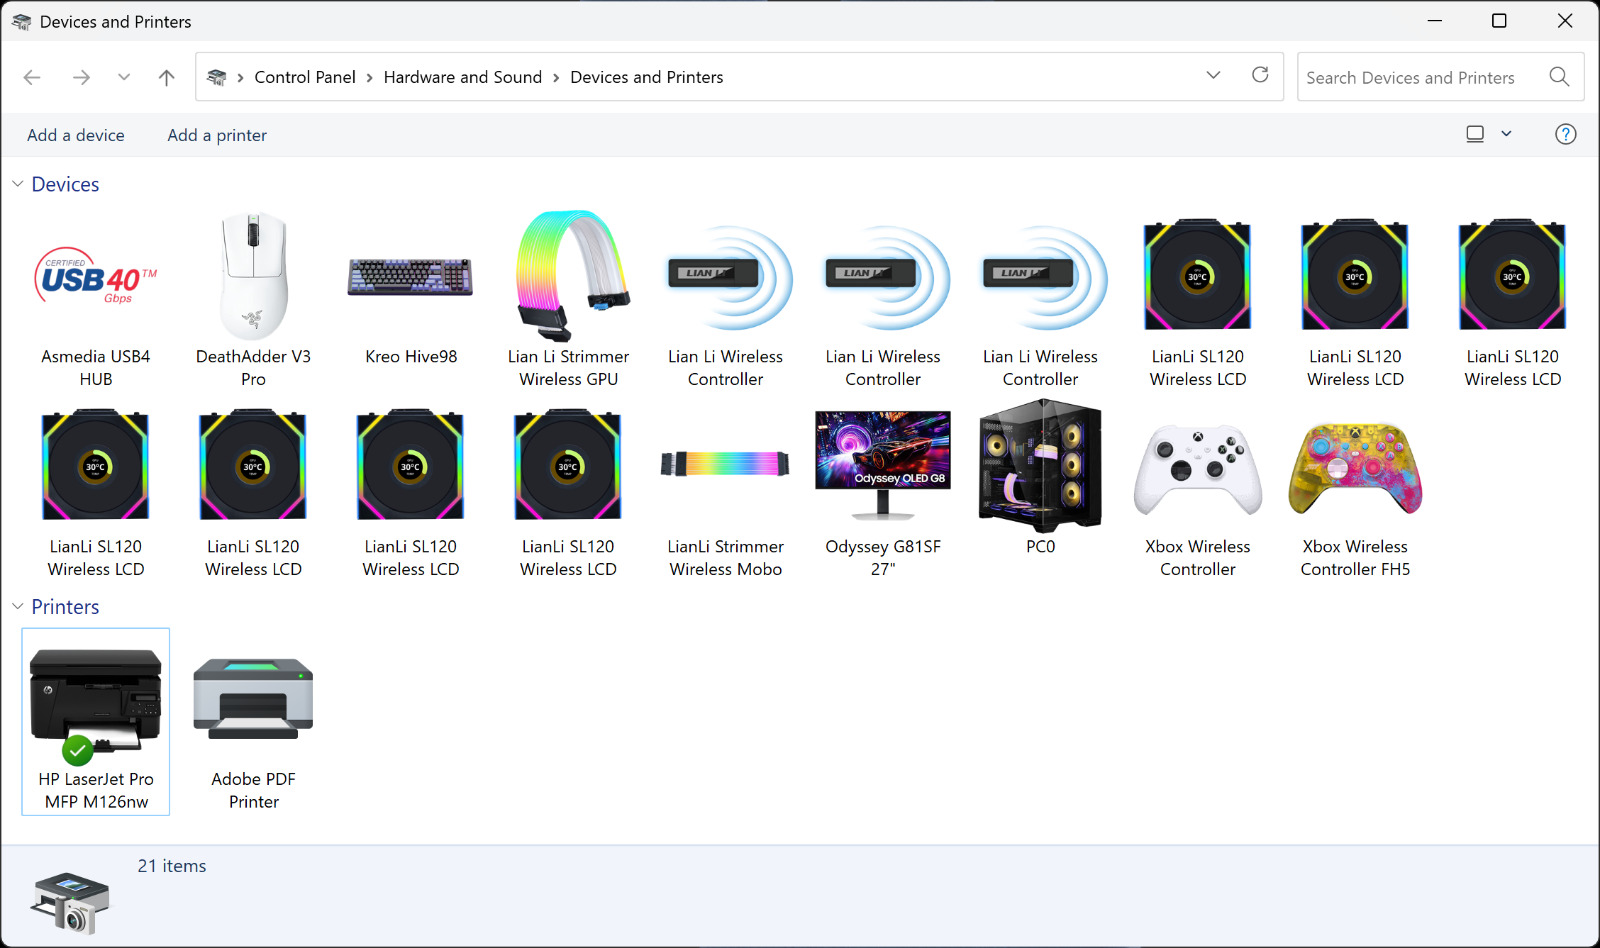Select the HP LaserJet Pro MFP M126nw printer
Image resolution: width=1600 pixels, height=948 pixels.
click(96, 722)
